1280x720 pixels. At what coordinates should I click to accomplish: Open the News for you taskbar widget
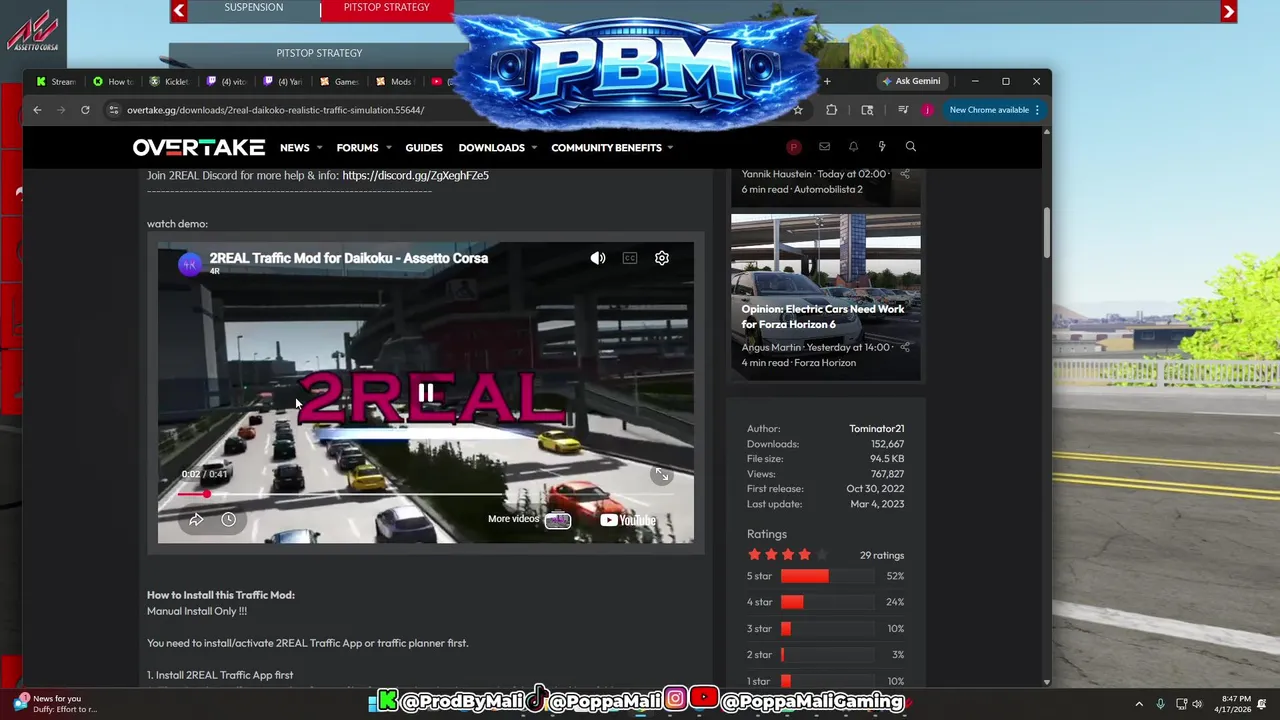[55, 704]
